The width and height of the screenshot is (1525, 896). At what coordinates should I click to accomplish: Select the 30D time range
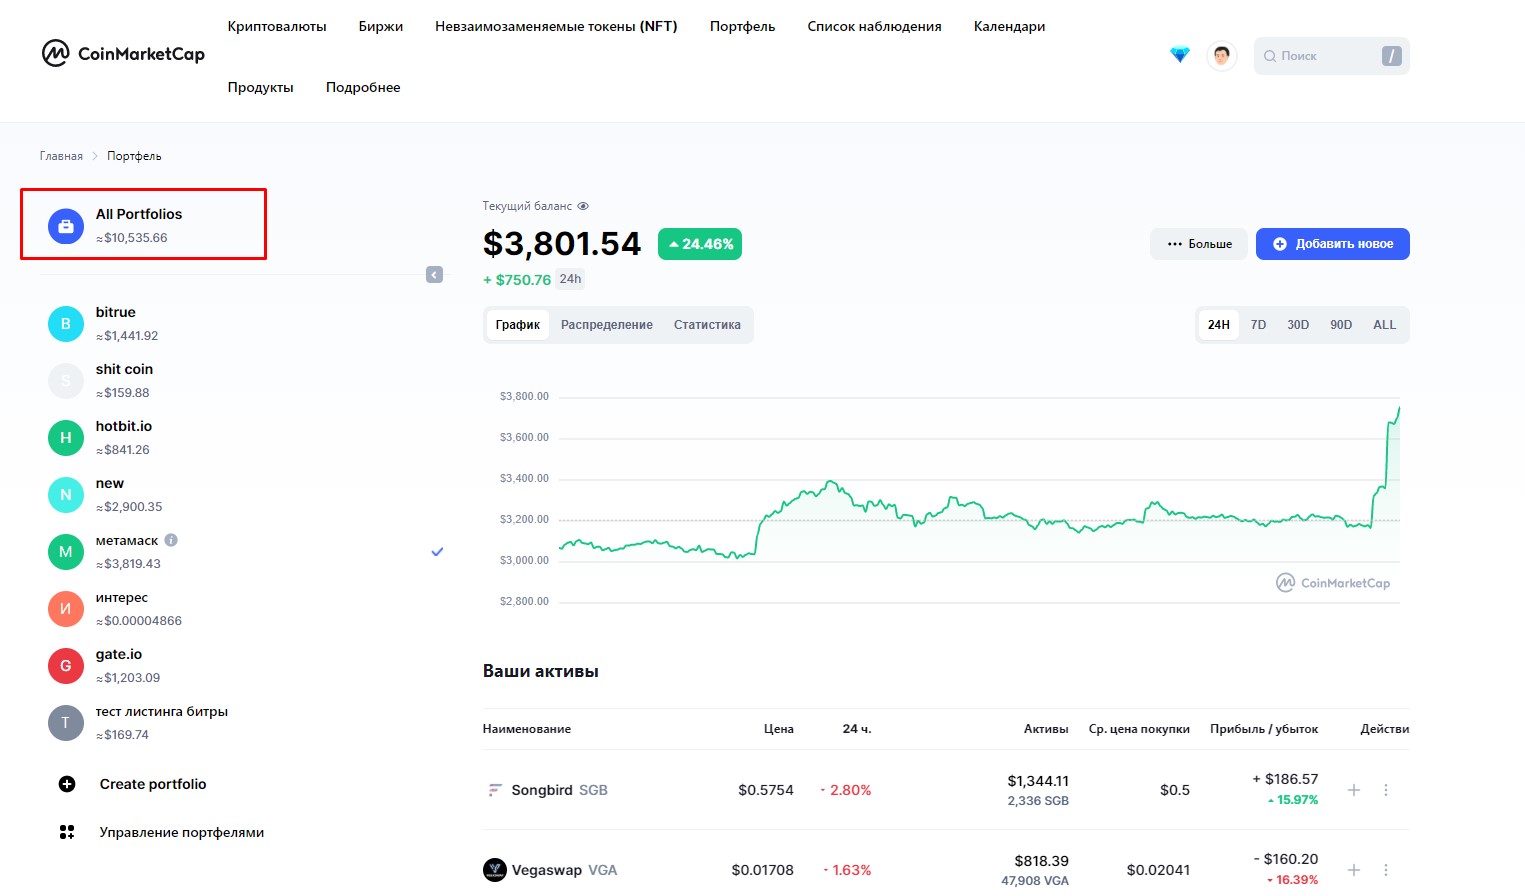[1298, 325]
